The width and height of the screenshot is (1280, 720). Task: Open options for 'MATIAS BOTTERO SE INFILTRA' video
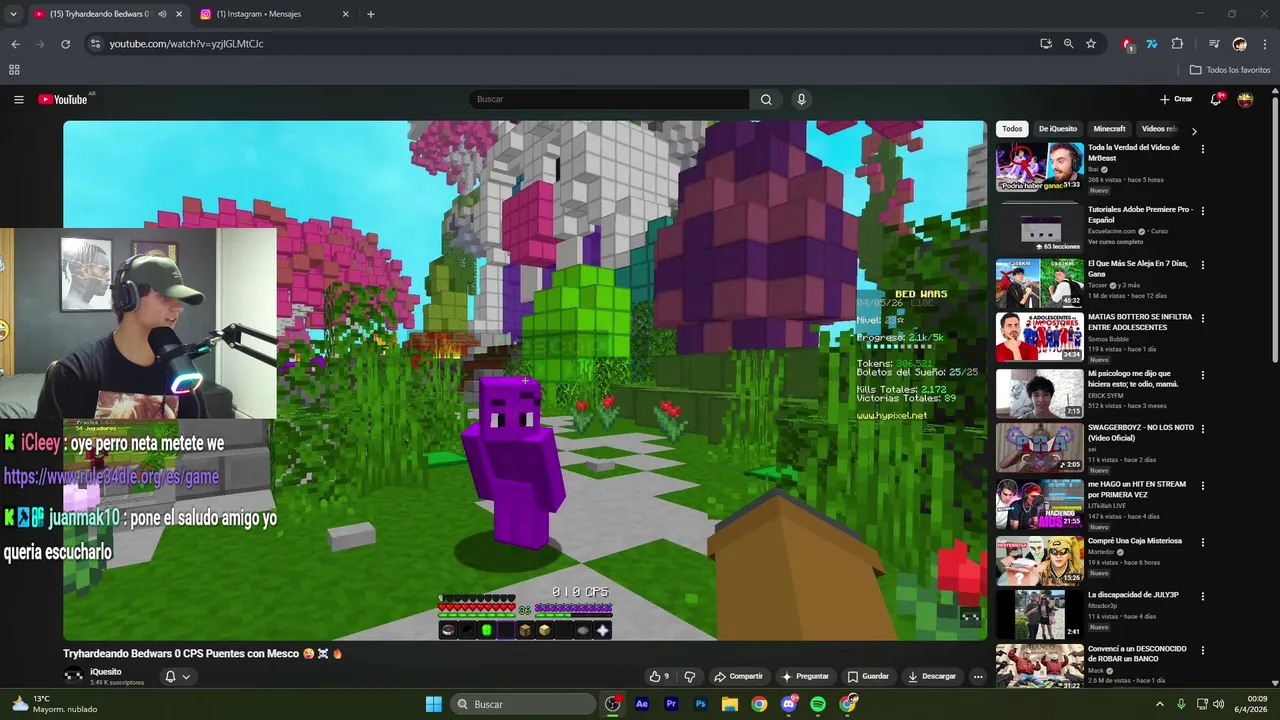1203,318
